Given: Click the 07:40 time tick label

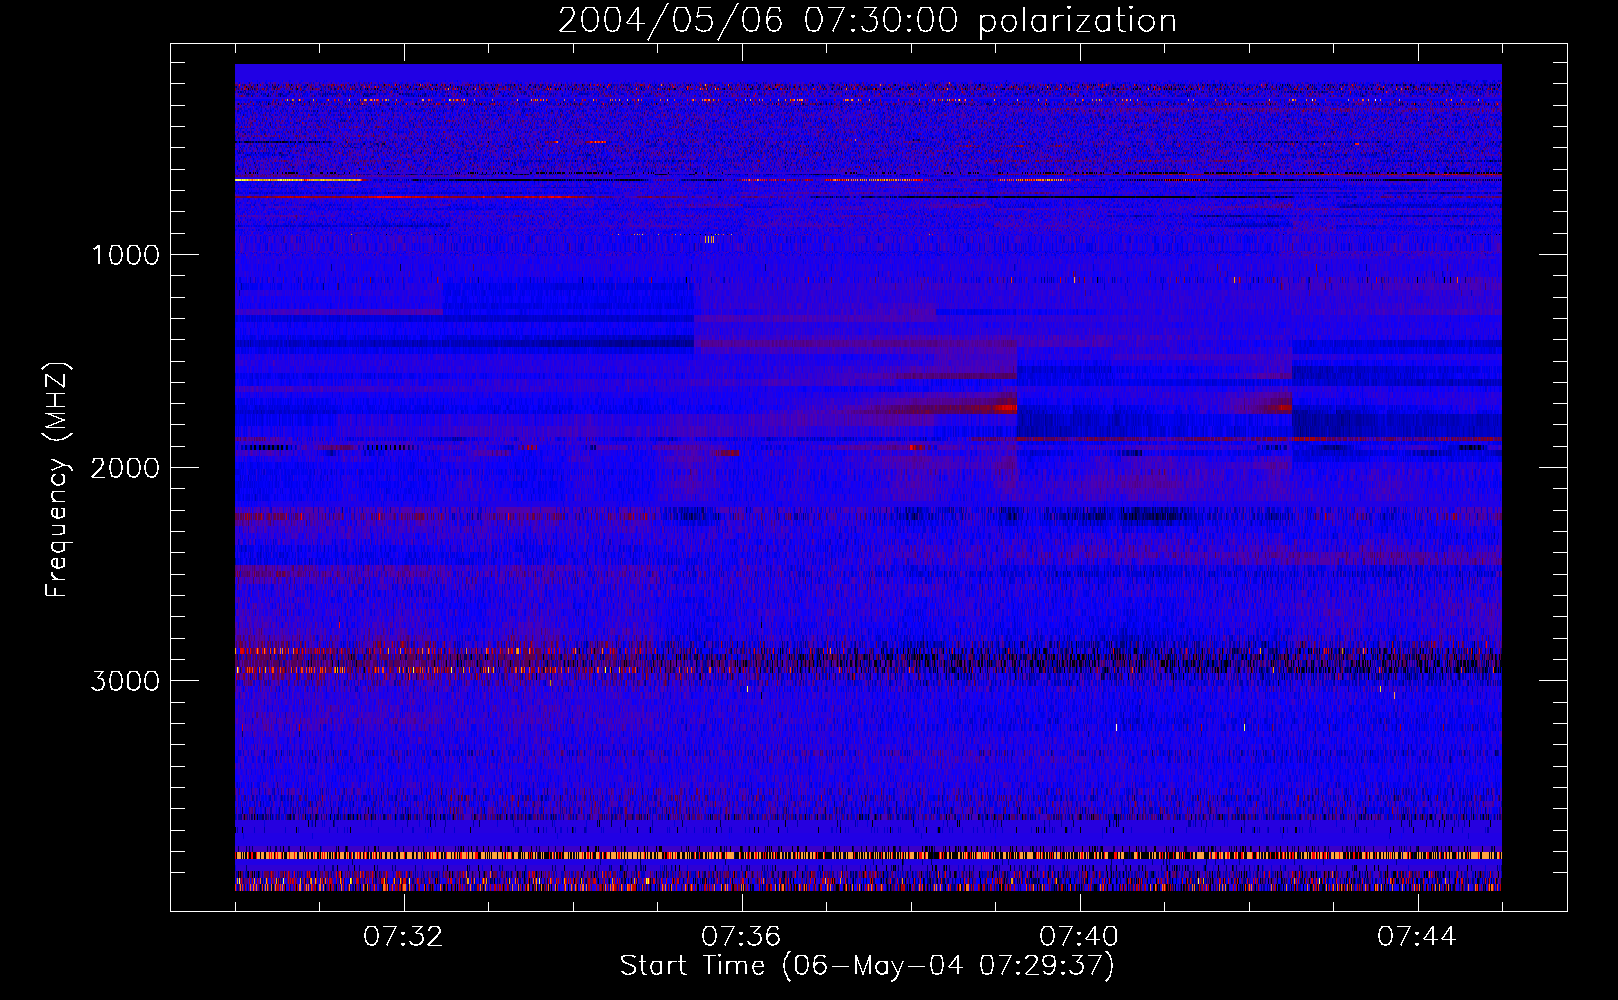Looking at the screenshot, I should pos(1079,937).
